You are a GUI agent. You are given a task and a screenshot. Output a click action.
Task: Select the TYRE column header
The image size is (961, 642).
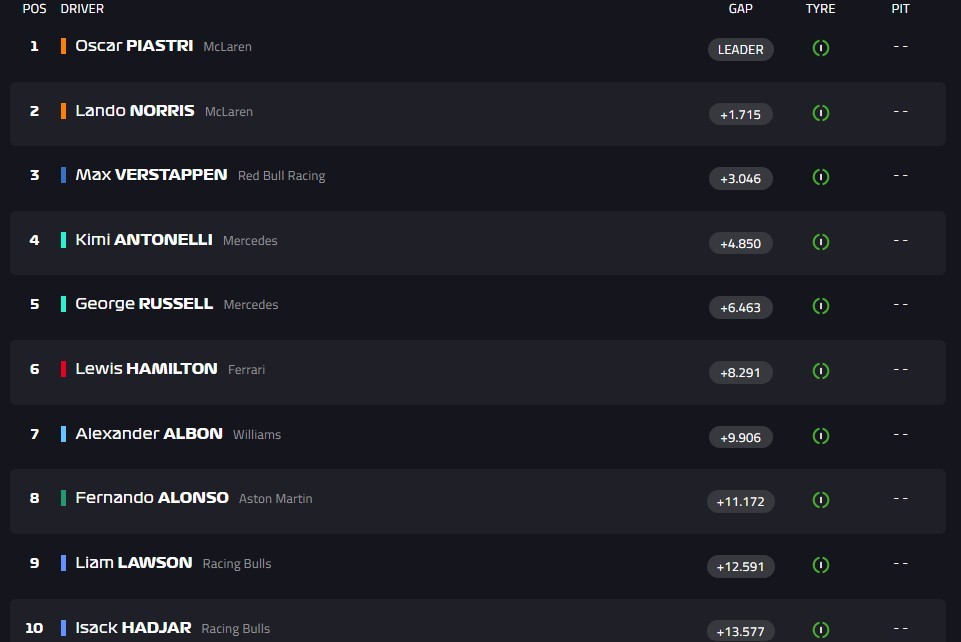coord(820,9)
